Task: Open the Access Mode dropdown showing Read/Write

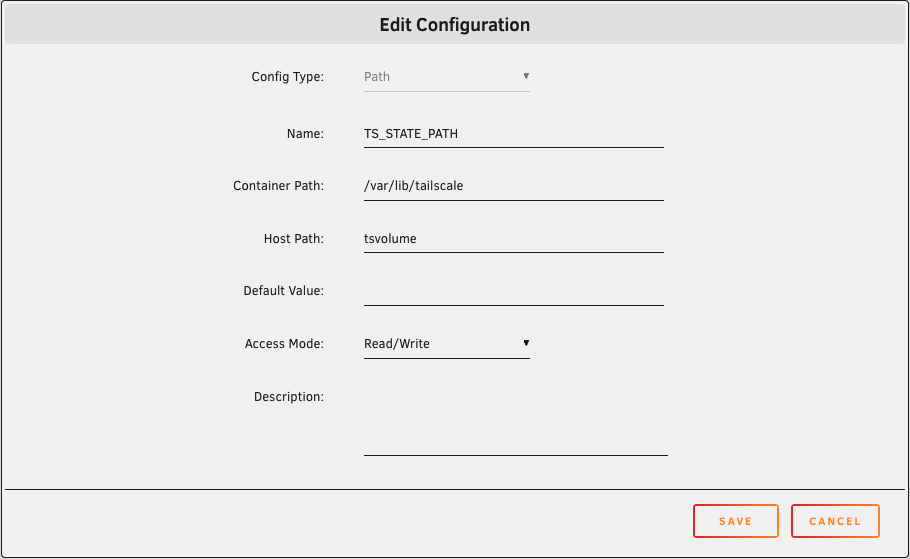Action: 445,344
